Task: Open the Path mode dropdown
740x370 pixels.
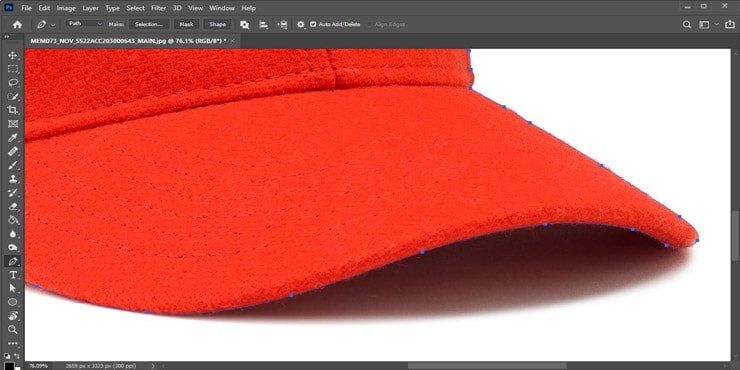Action: (x=85, y=24)
